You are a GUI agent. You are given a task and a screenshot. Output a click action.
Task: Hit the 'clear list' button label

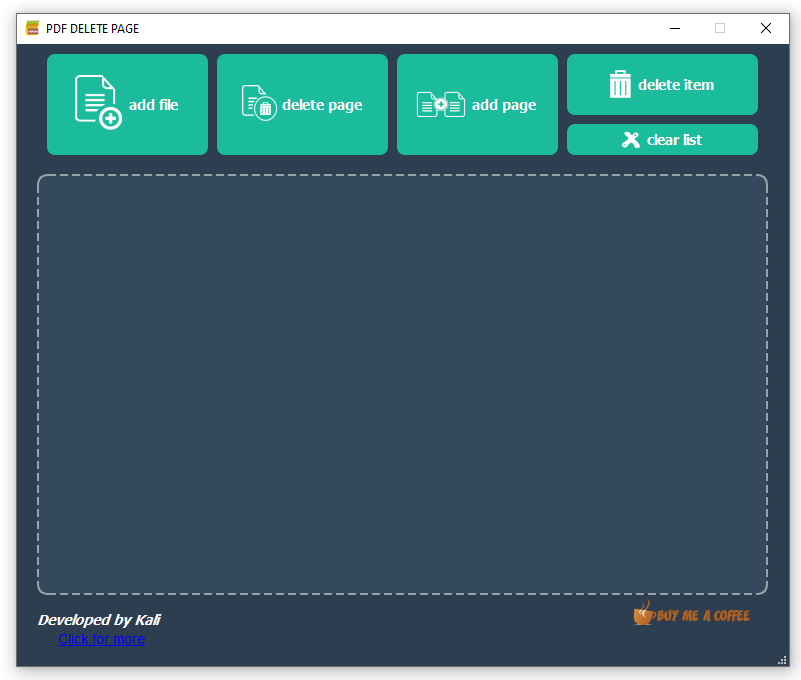[674, 140]
